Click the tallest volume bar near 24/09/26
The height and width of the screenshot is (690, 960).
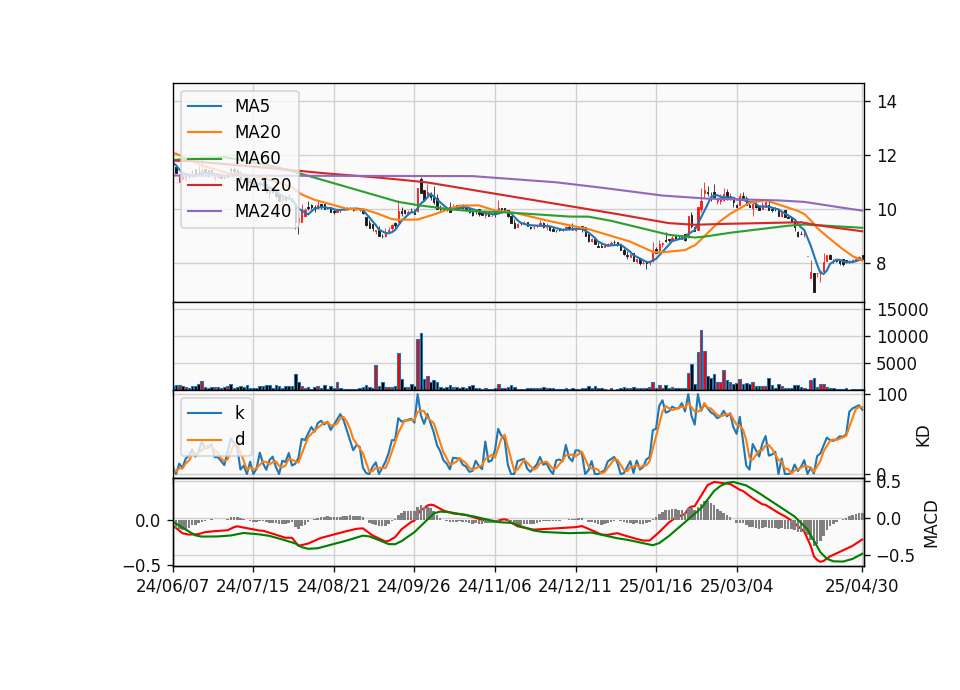[x=421, y=362]
